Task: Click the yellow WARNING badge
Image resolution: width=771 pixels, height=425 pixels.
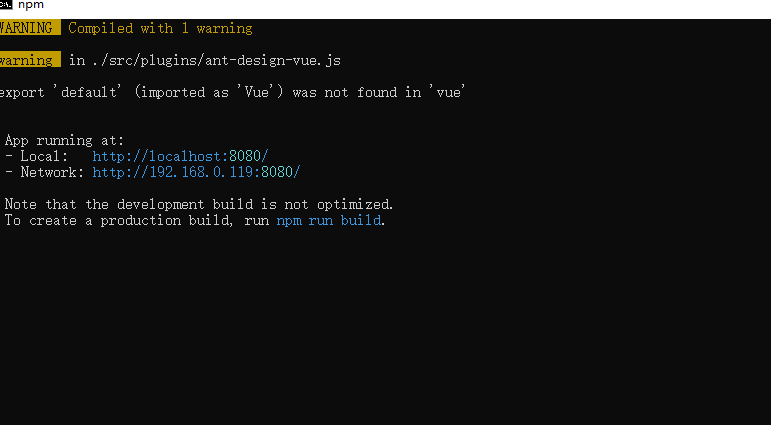Action: [30, 28]
